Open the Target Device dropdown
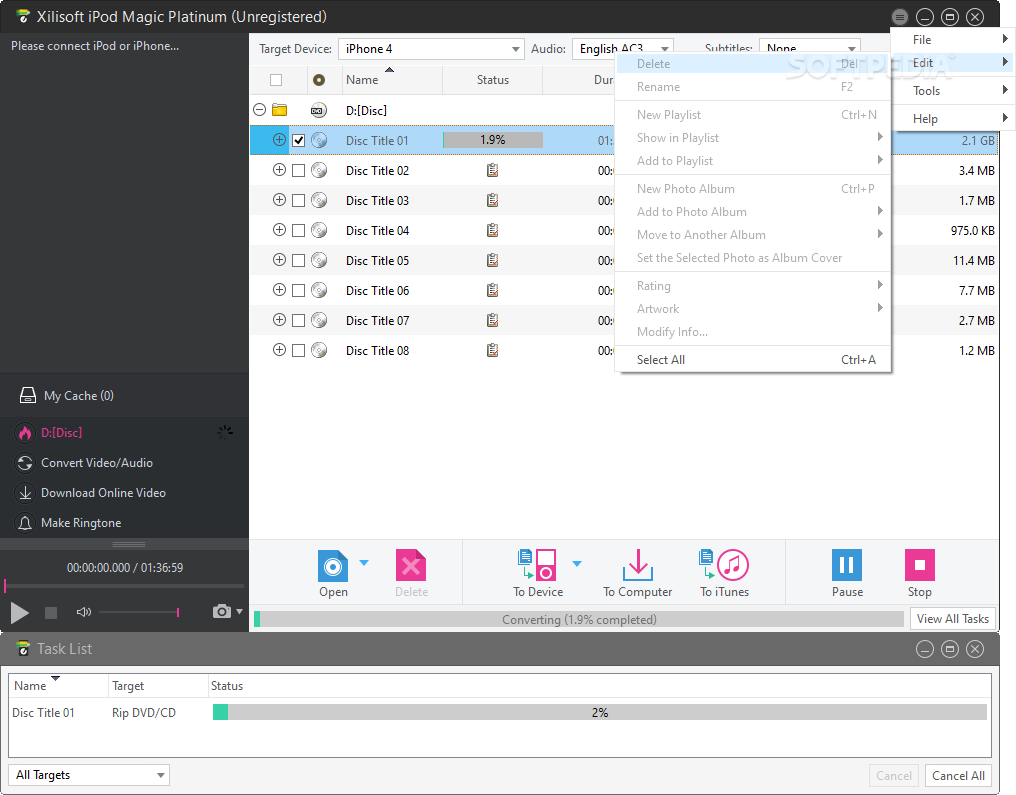This screenshot has height=795, width=1016. pos(431,49)
